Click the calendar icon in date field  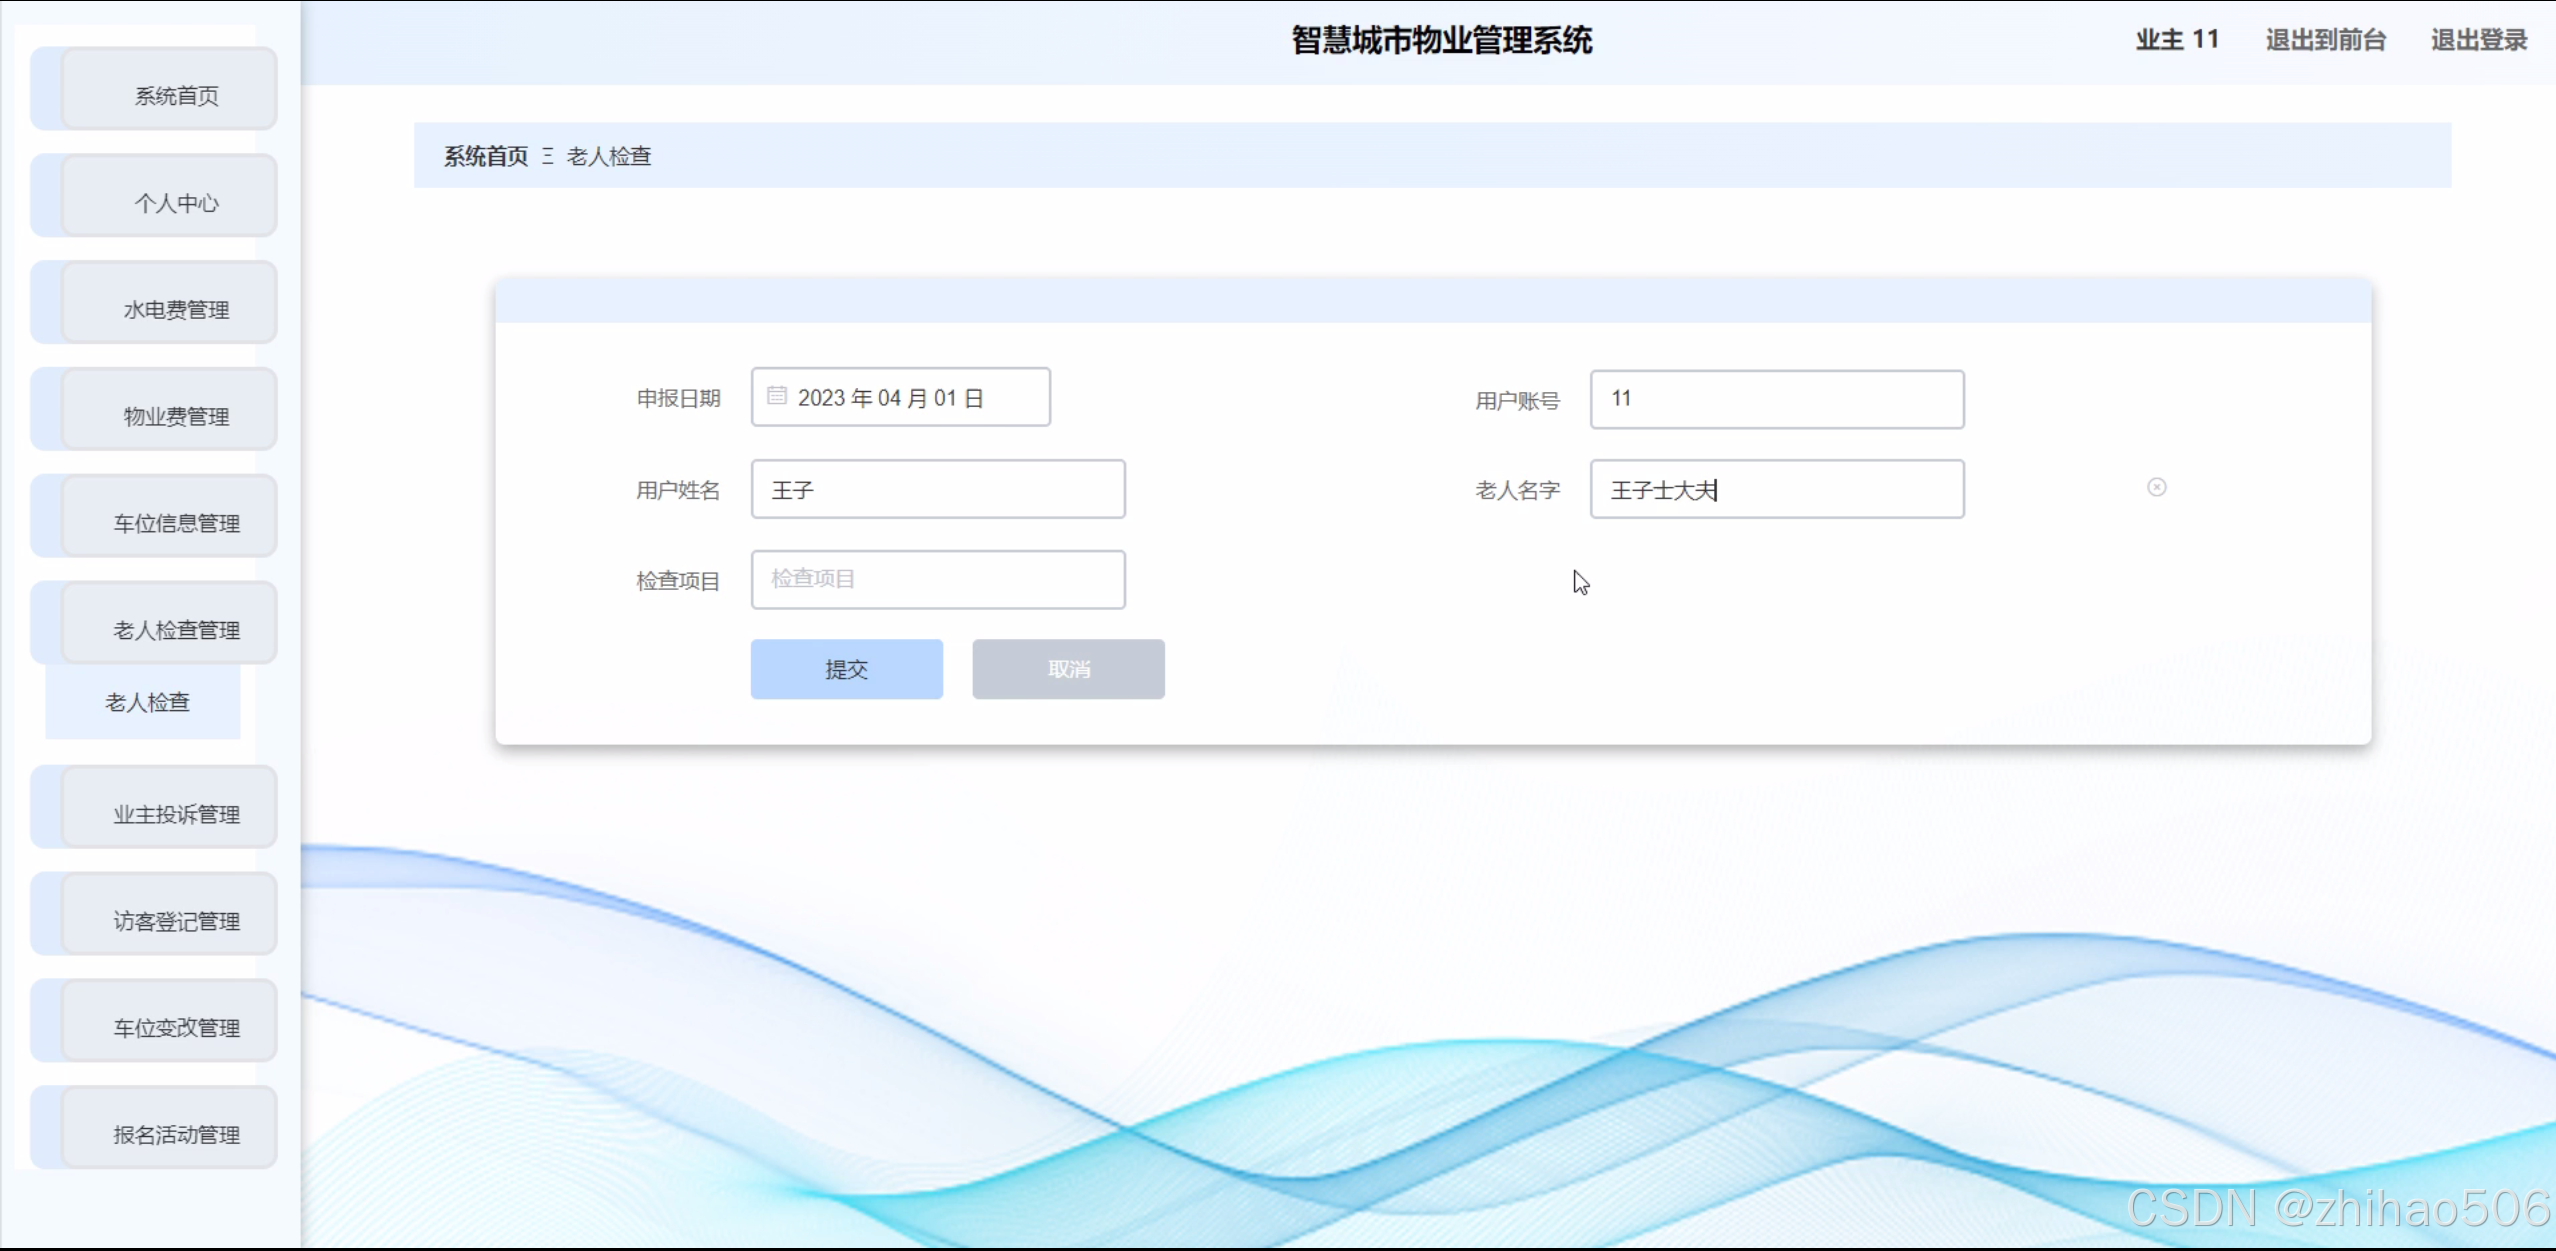[x=776, y=396]
